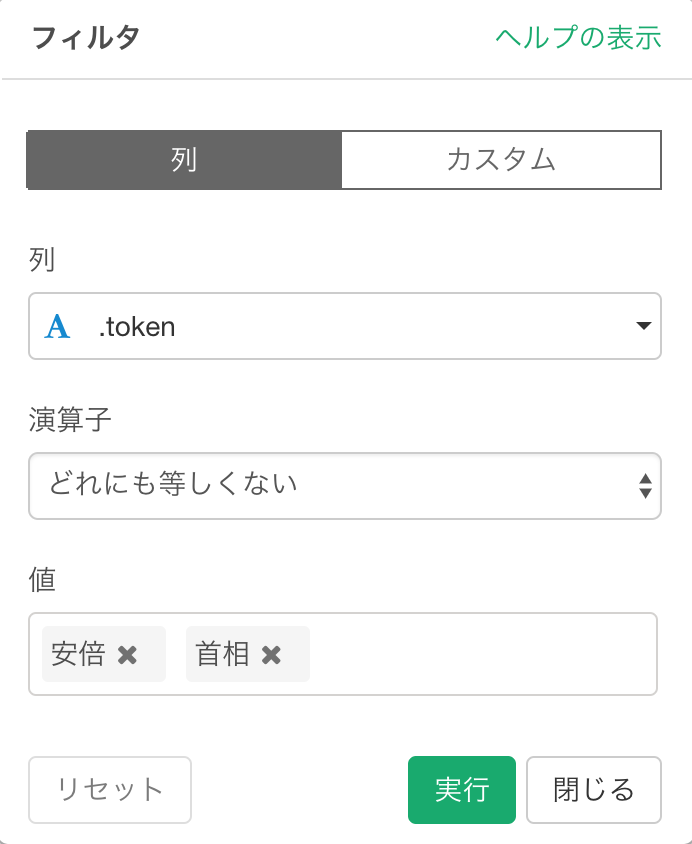Click empty area of the 値 input field
The width and height of the screenshot is (692, 844).
[x=483, y=654]
